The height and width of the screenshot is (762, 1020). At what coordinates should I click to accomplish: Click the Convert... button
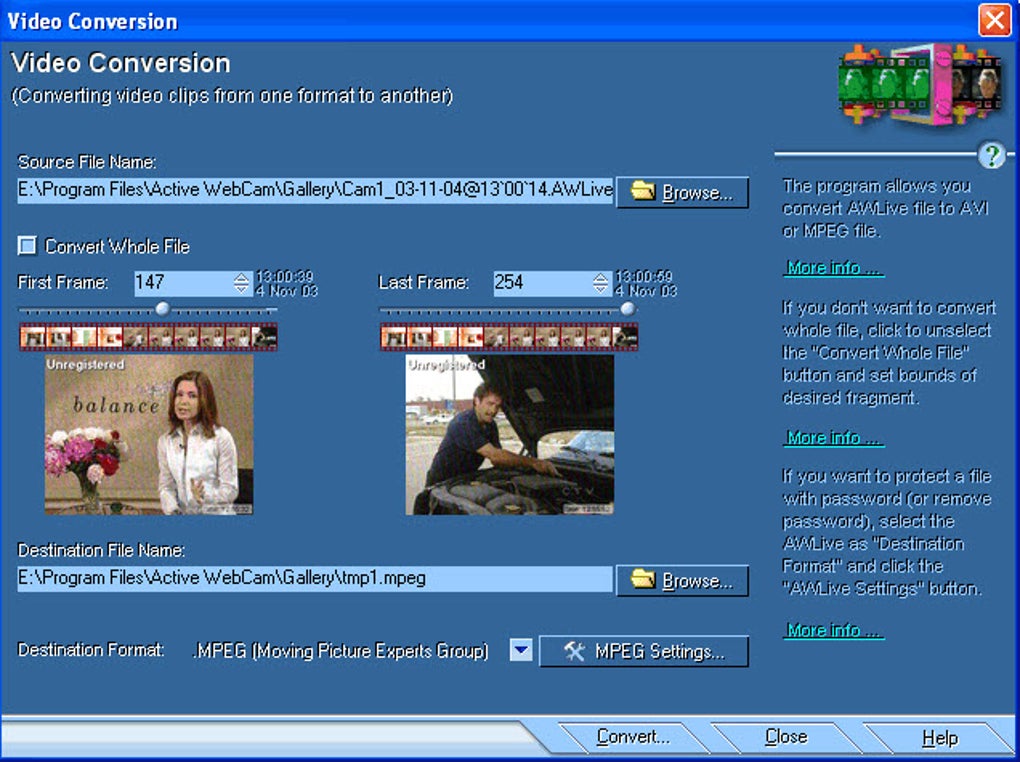[633, 737]
